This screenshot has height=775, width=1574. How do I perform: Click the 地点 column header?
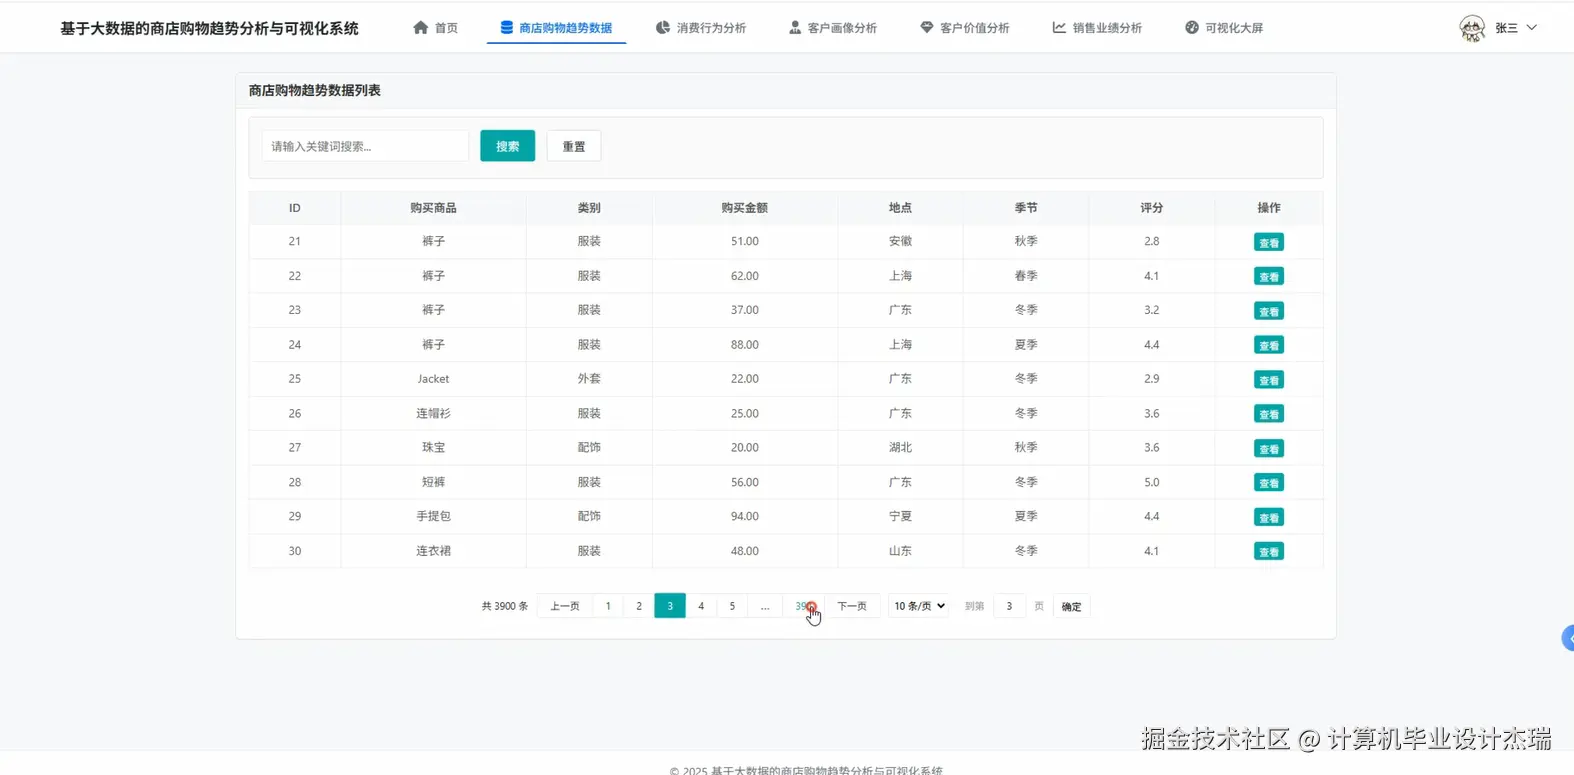pyautogui.click(x=900, y=208)
